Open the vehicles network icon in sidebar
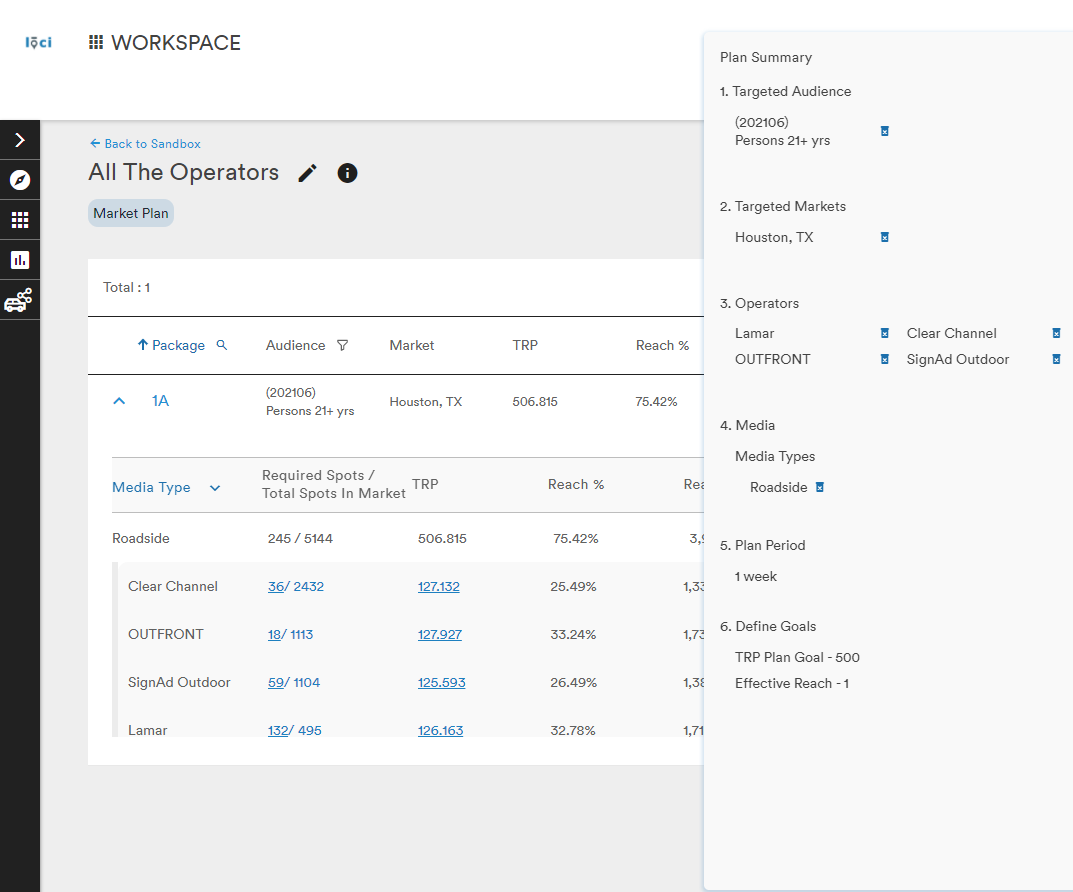The image size is (1073, 892). coord(20,300)
